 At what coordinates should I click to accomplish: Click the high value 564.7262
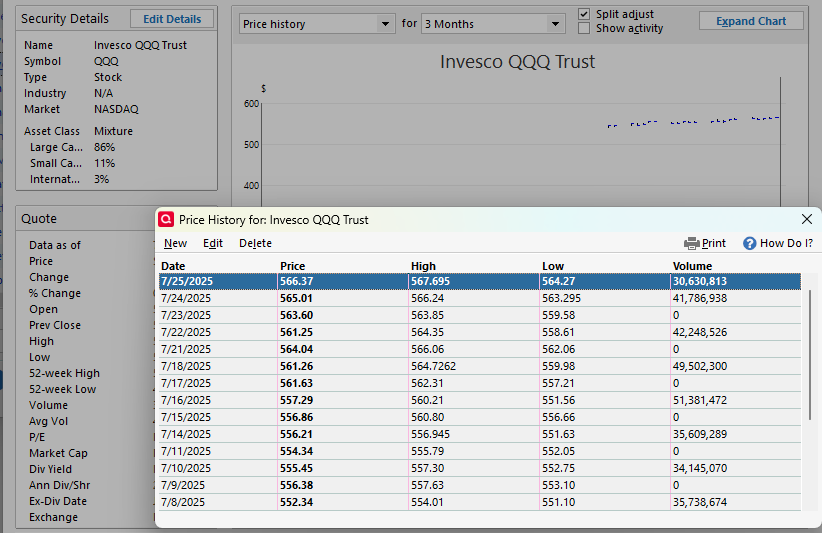434,366
